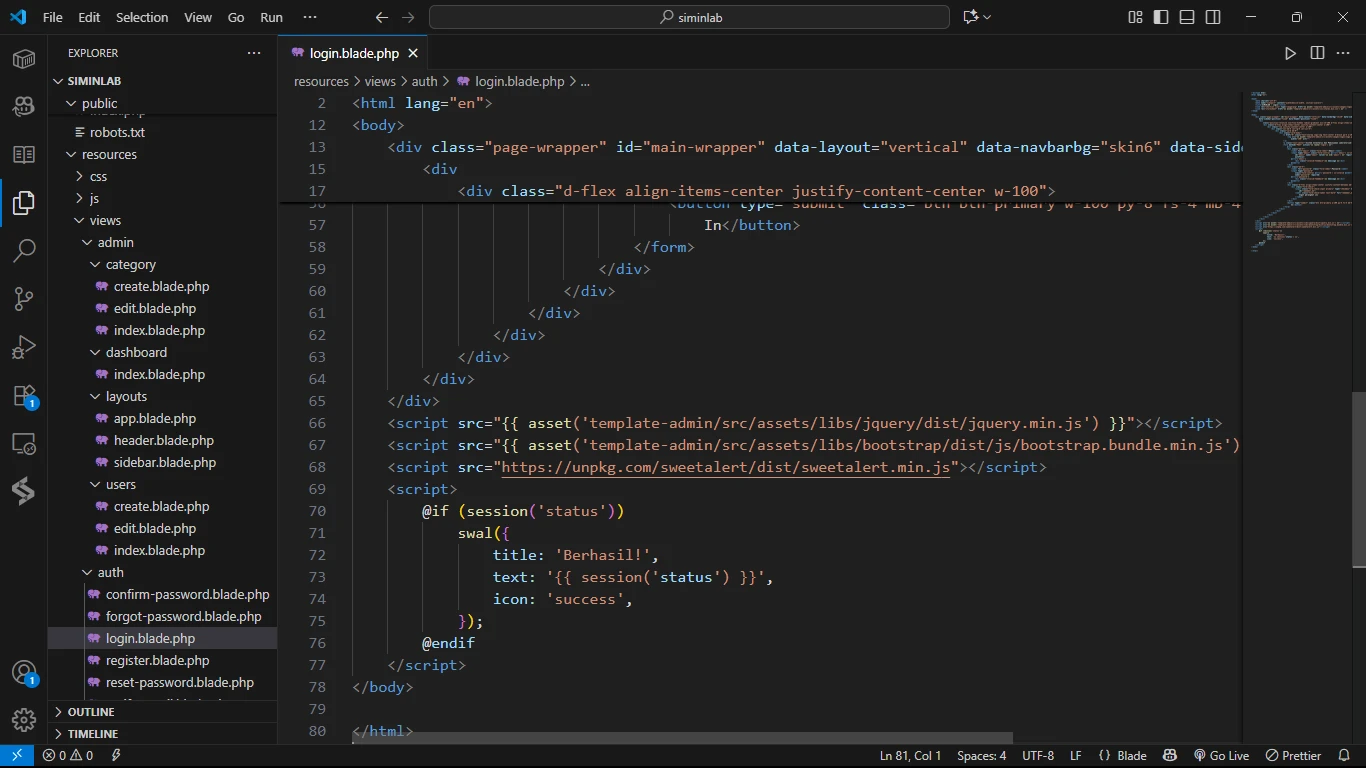
Task: Open the Run and Debug view
Action: pyautogui.click(x=24, y=347)
